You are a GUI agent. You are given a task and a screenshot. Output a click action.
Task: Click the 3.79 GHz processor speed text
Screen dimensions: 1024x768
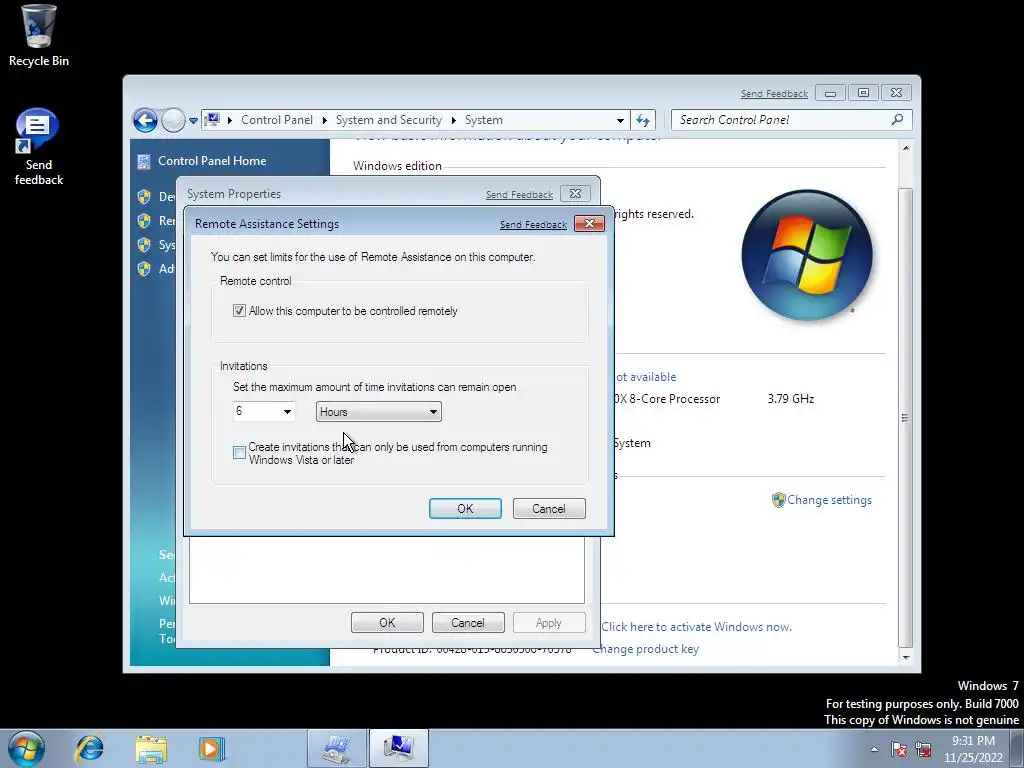click(791, 399)
